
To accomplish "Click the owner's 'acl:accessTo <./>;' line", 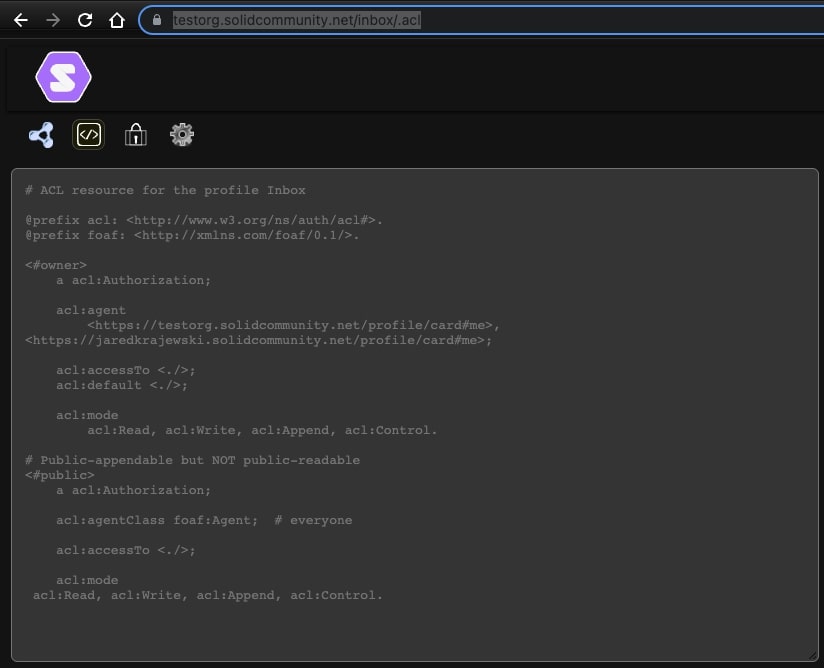I will [x=126, y=370].
